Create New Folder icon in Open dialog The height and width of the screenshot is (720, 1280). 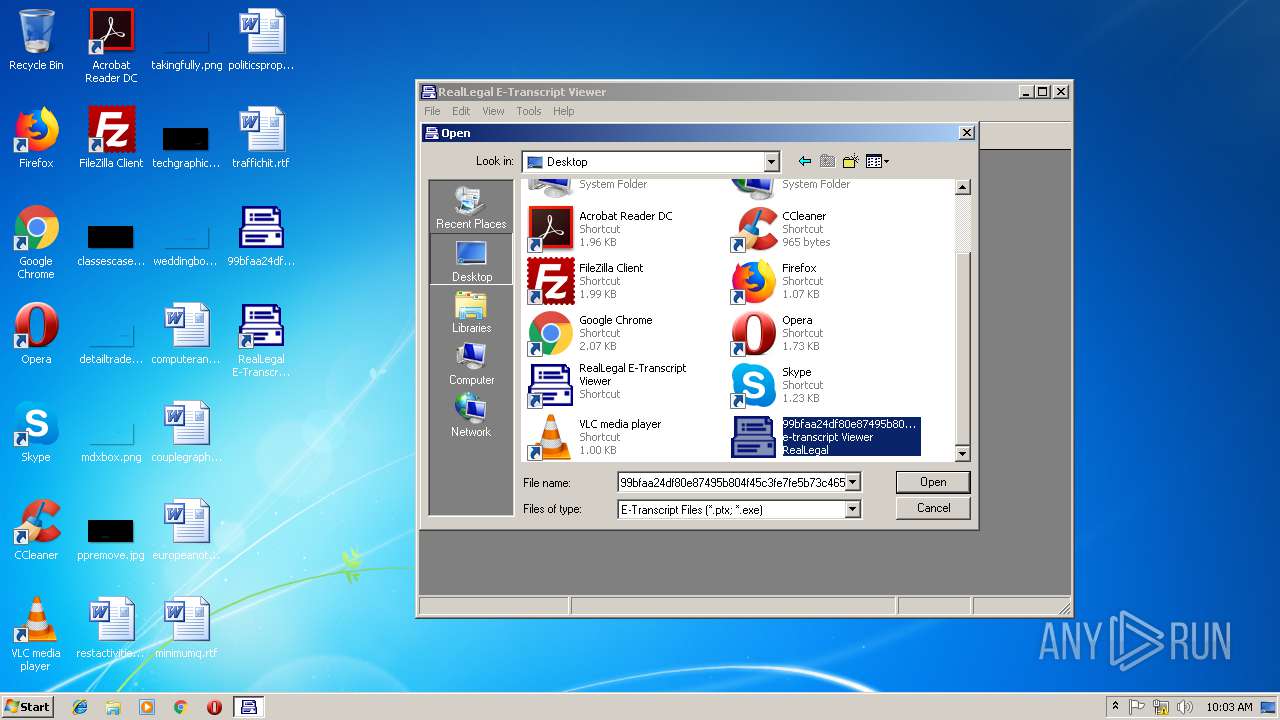(850, 161)
